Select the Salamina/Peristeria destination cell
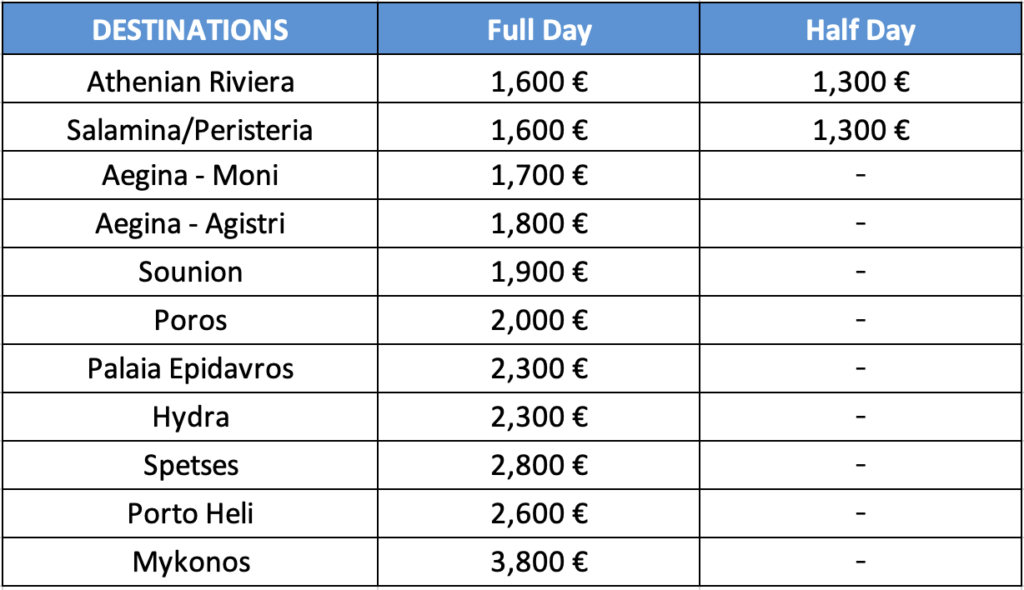Image resolution: width=1024 pixels, height=590 pixels. tap(190, 130)
